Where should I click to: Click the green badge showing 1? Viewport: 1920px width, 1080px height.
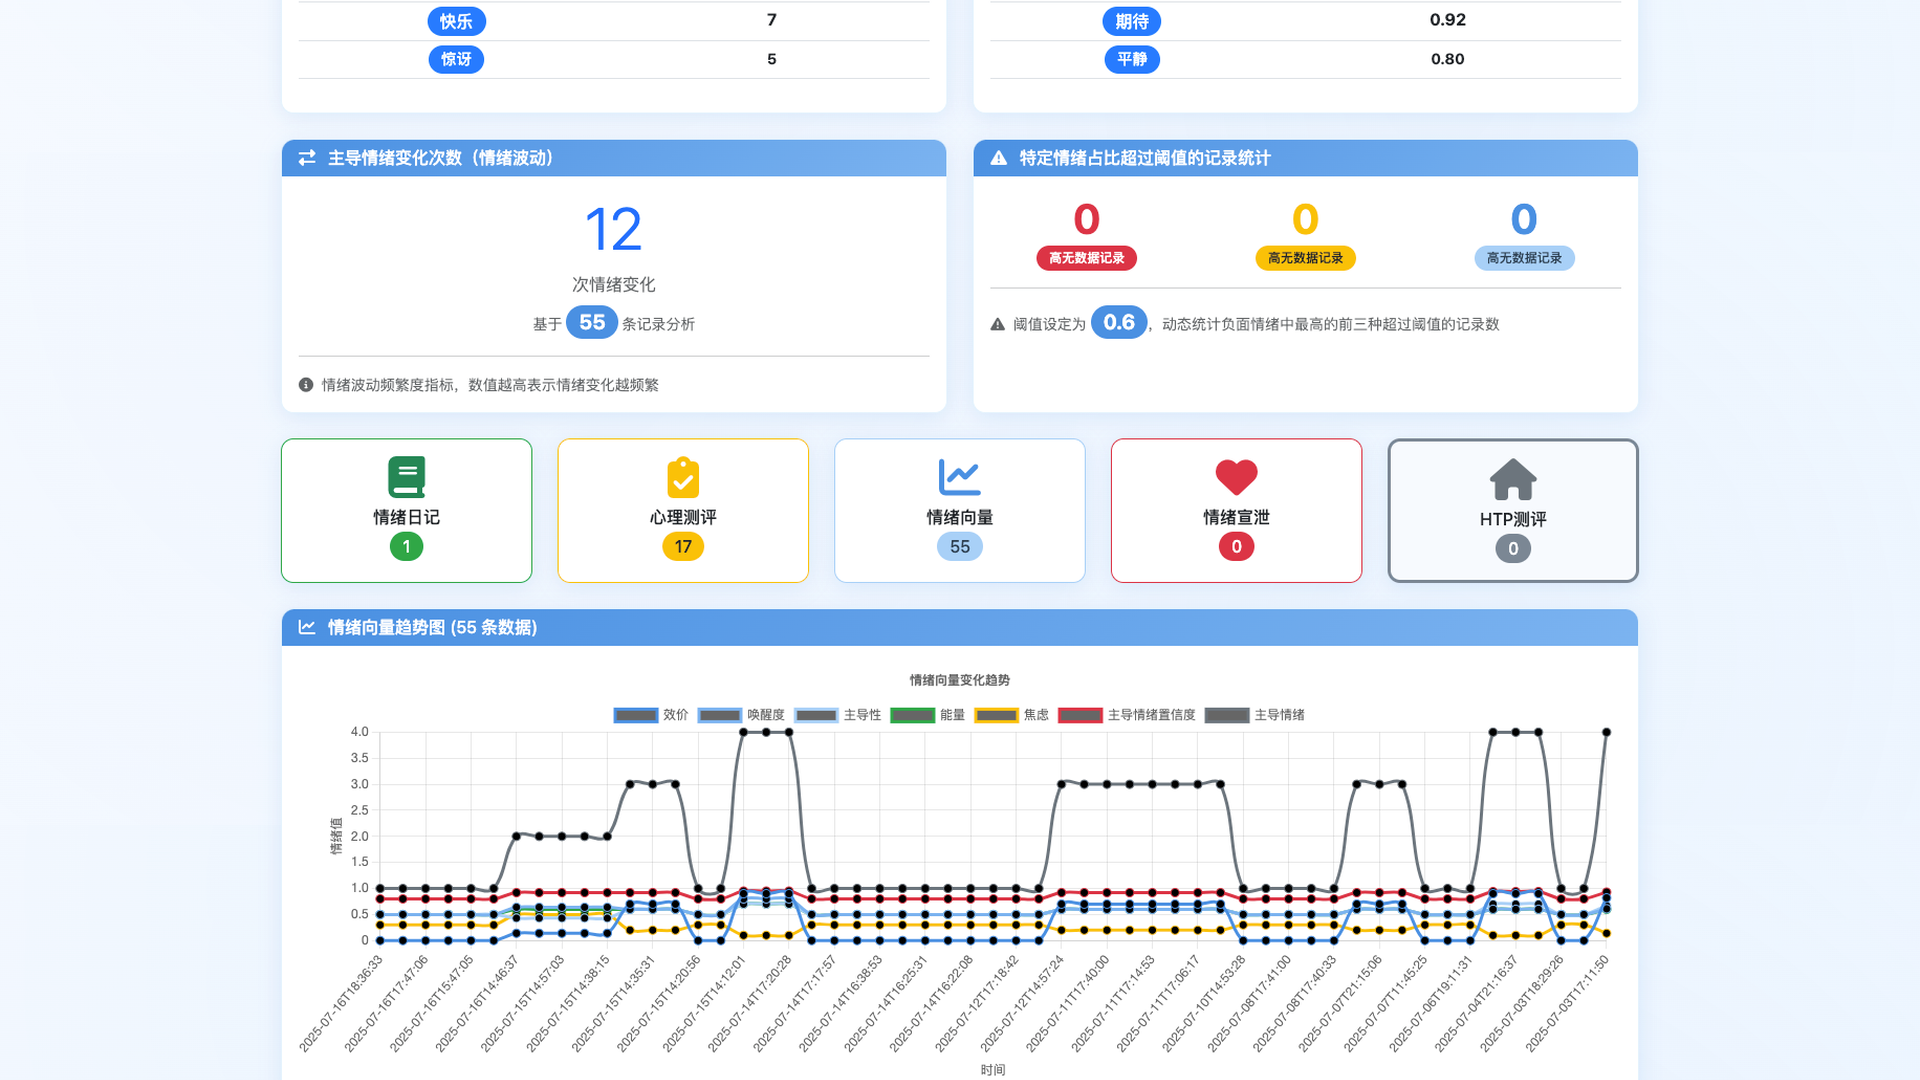pos(406,547)
